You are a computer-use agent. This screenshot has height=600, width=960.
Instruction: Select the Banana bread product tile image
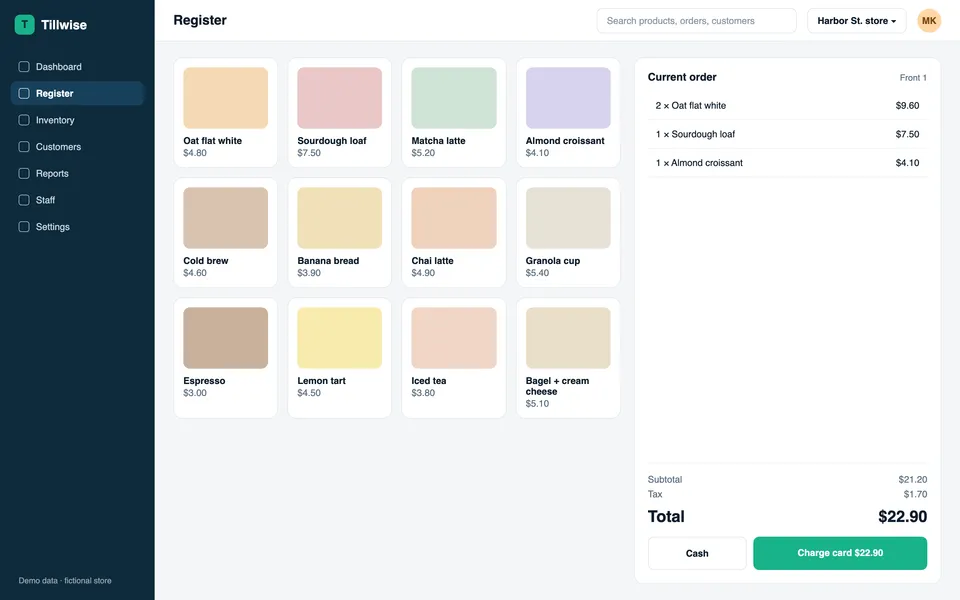(x=340, y=218)
